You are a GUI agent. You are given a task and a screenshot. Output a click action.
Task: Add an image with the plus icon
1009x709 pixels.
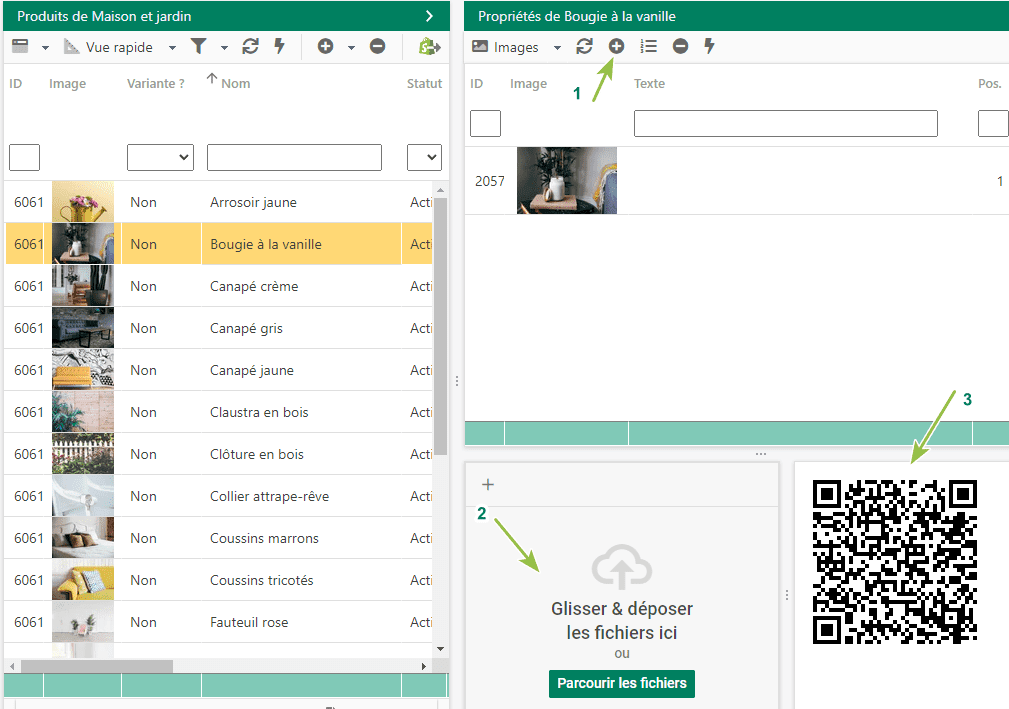(x=616, y=46)
